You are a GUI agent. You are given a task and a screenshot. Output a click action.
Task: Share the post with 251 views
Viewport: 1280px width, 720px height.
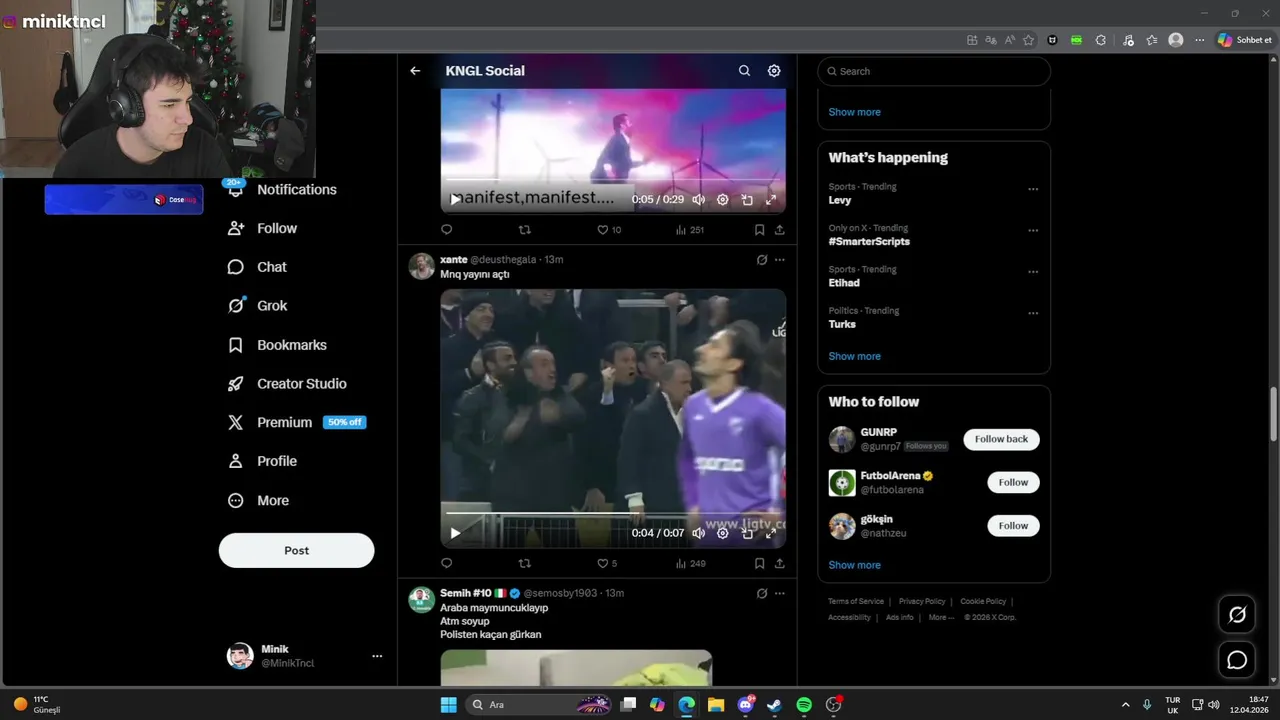(779, 230)
